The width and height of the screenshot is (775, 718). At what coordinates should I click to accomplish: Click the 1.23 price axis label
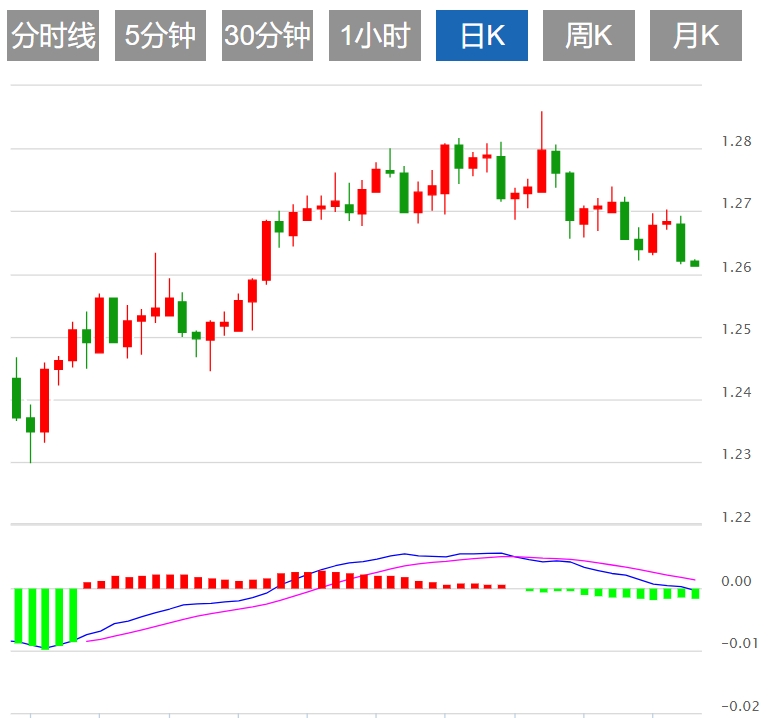click(x=736, y=455)
